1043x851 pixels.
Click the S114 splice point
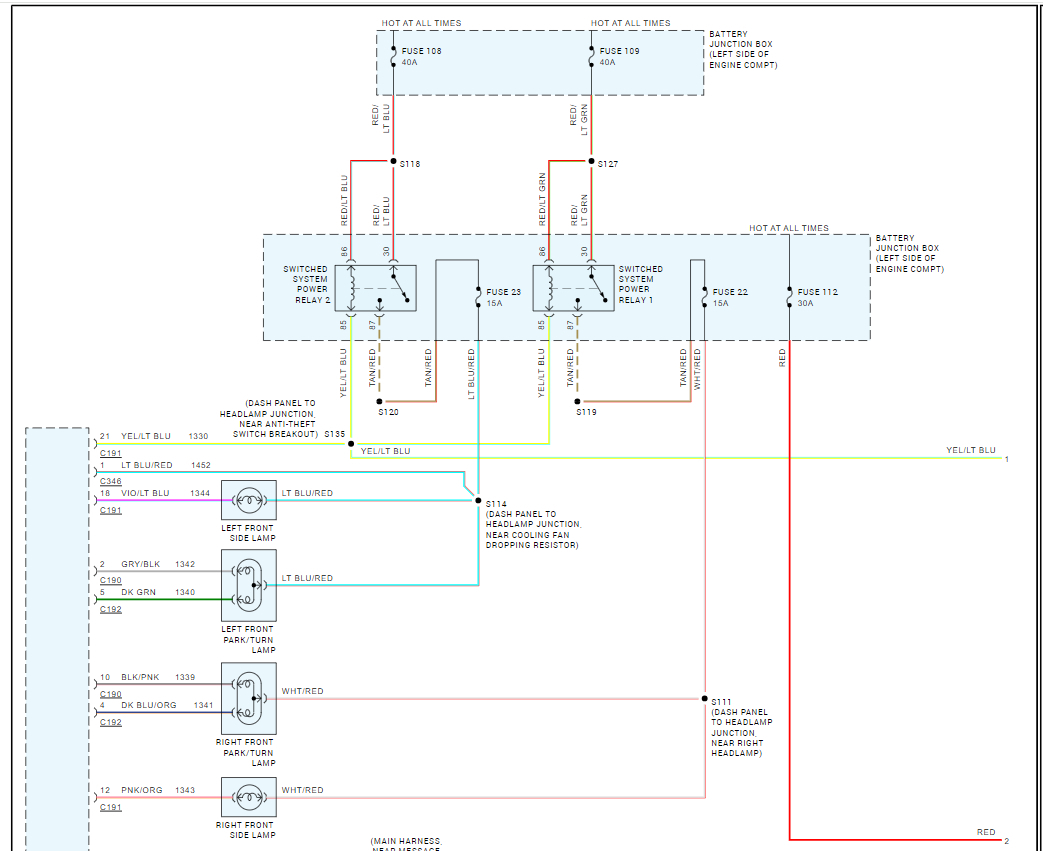pyautogui.click(x=478, y=500)
